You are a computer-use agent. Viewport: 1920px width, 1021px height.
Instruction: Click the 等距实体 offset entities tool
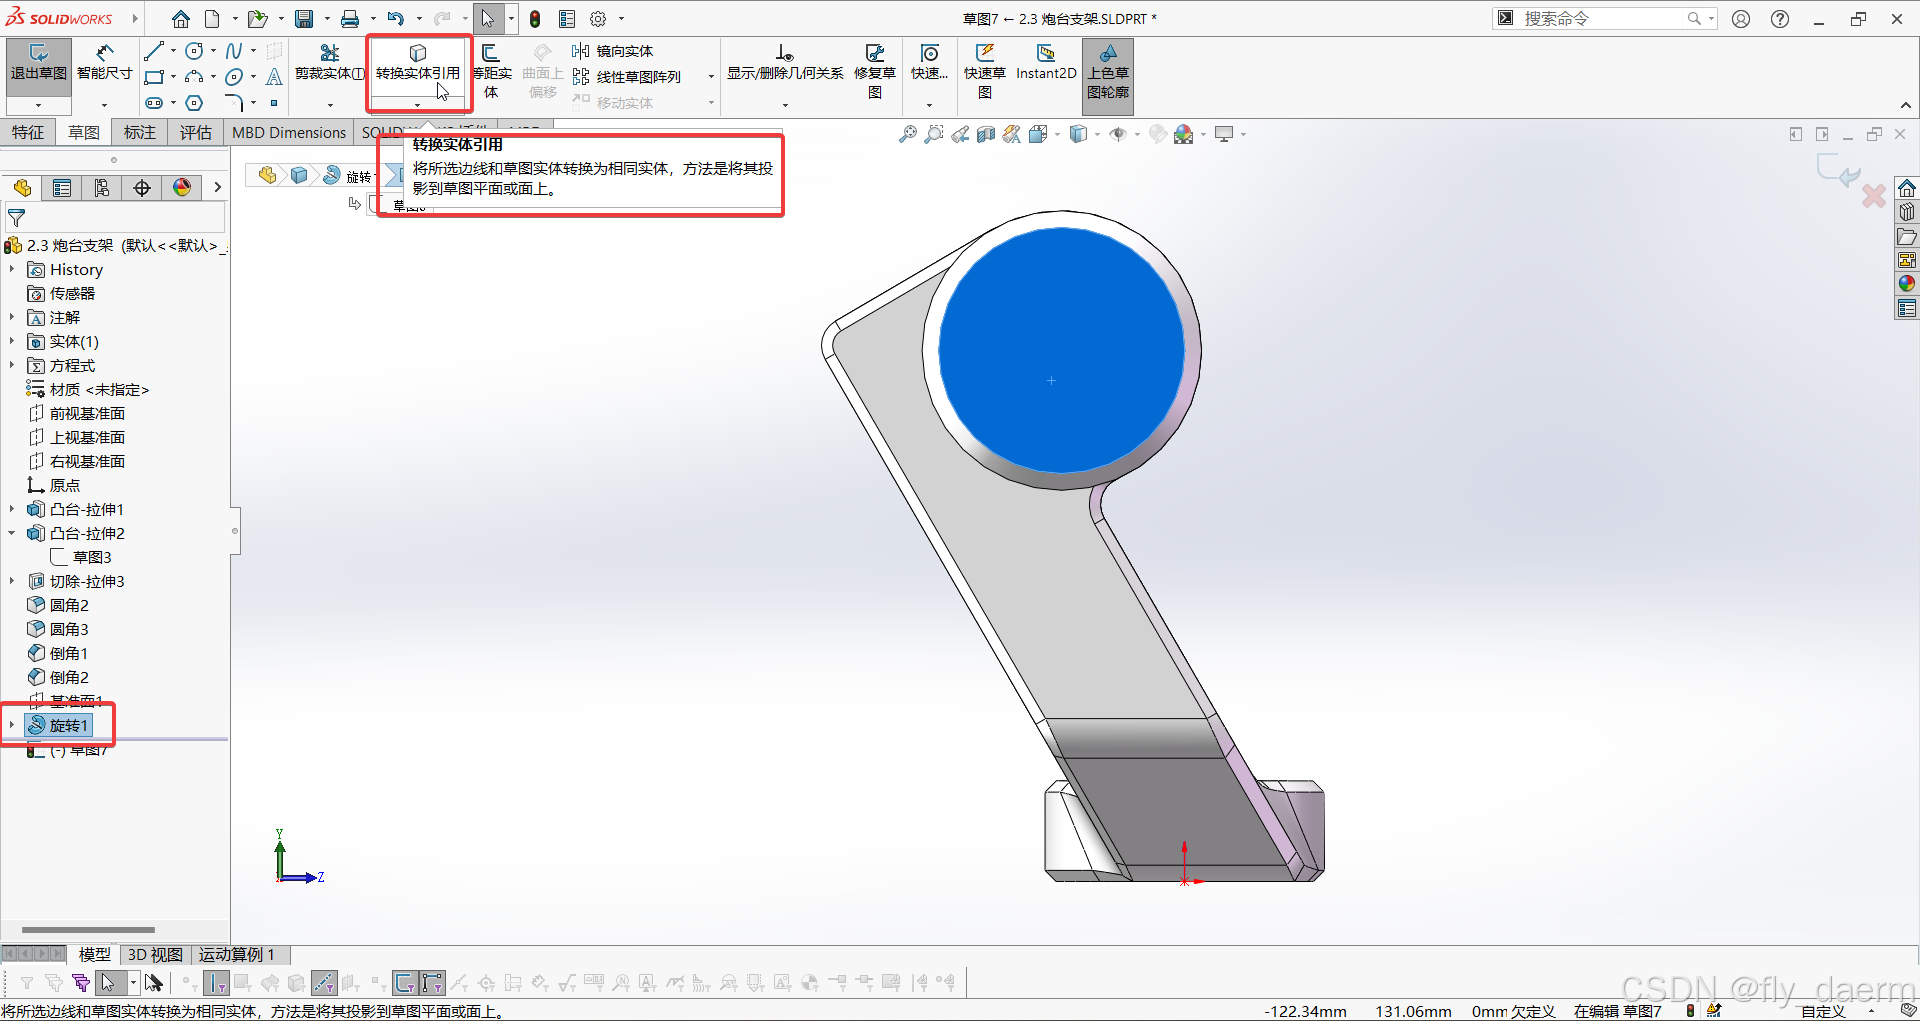491,71
